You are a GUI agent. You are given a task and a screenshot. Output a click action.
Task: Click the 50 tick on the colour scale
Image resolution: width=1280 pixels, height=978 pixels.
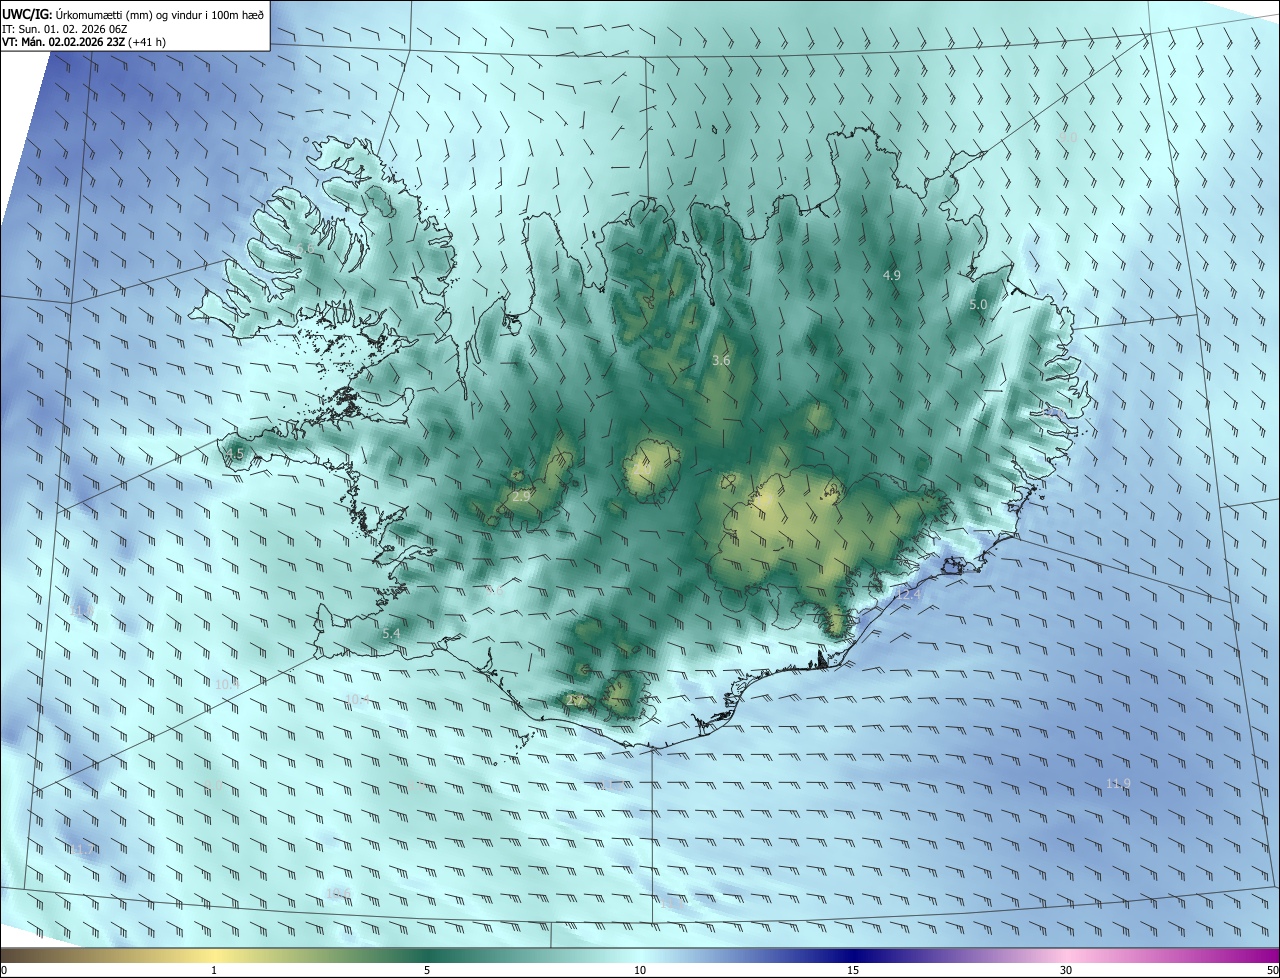coord(1272,971)
